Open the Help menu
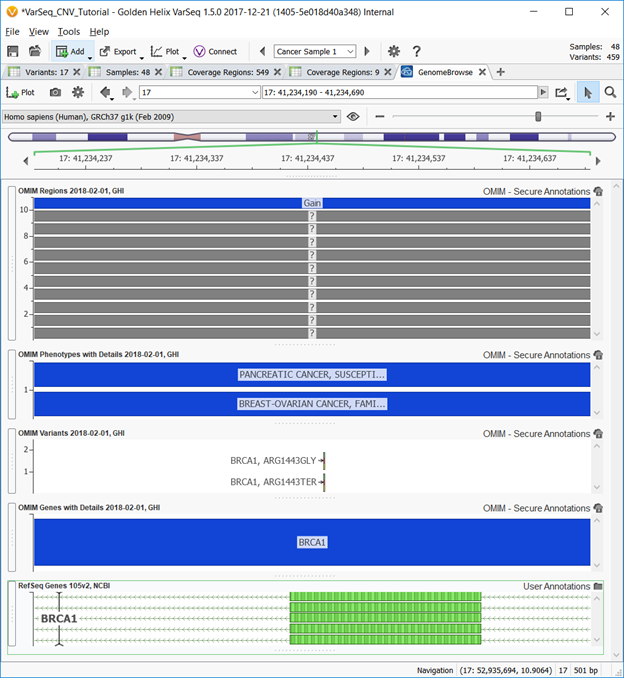Screen dimensions: 624x678 point(99,32)
